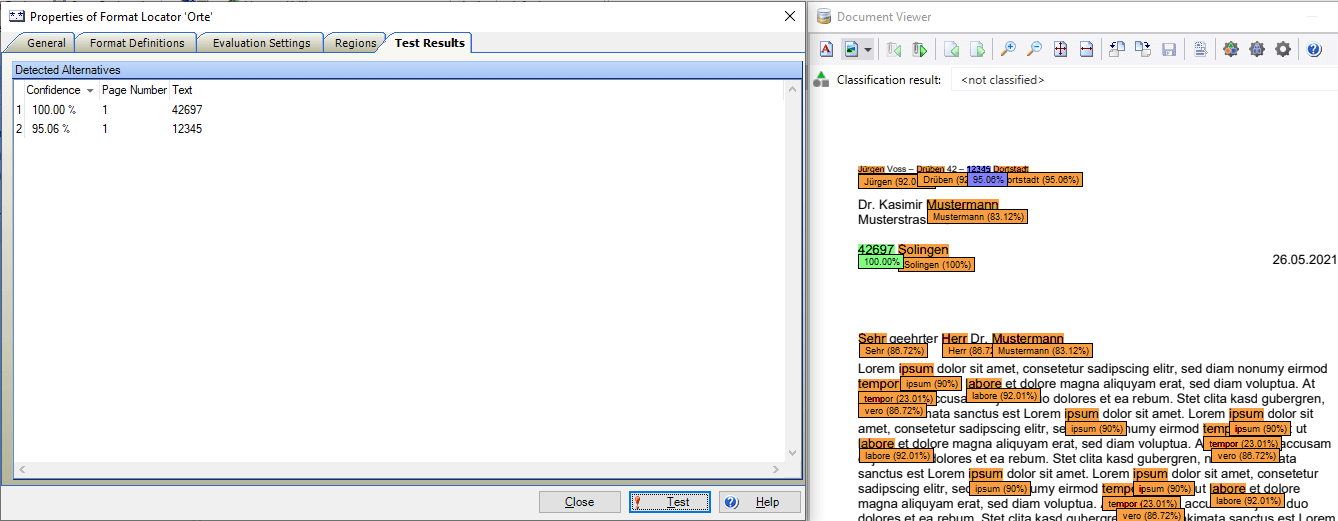Image resolution: width=1338 pixels, height=521 pixels.
Task: Rotate the page right icon
Action: (x=1142, y=49)
